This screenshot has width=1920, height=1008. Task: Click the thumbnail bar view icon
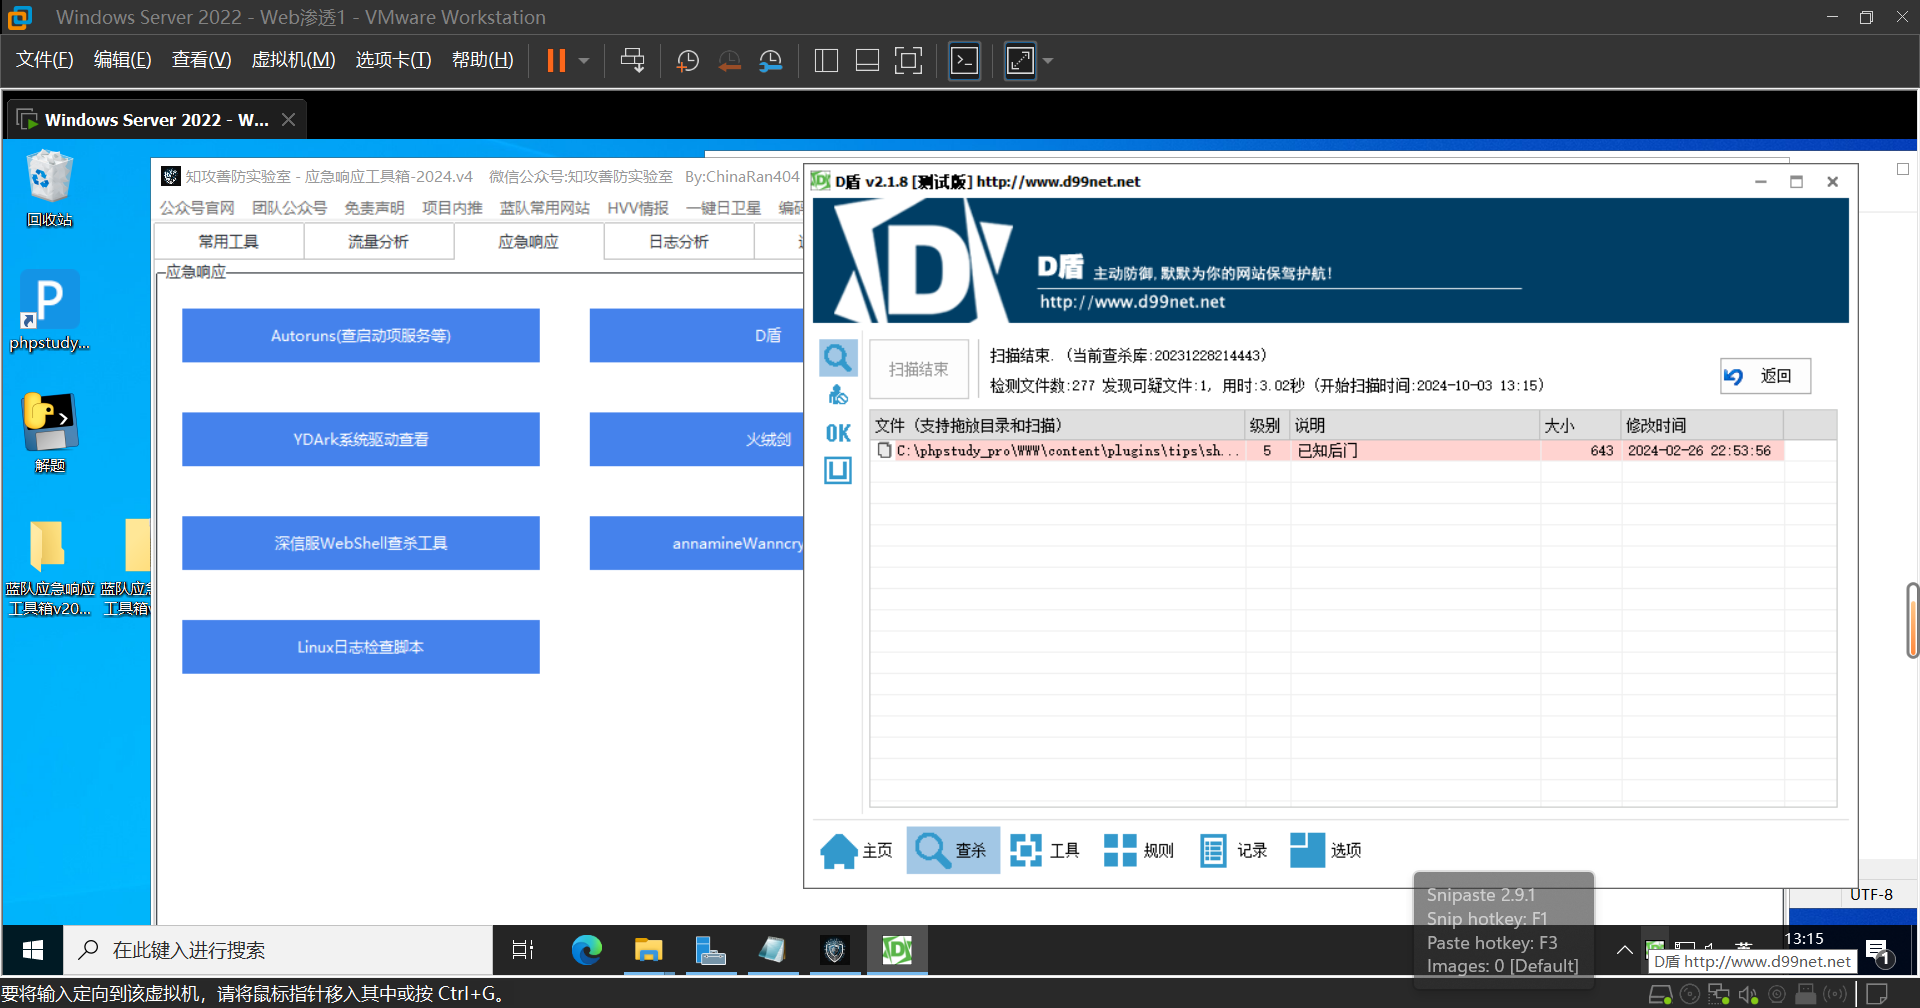(867, 61)
